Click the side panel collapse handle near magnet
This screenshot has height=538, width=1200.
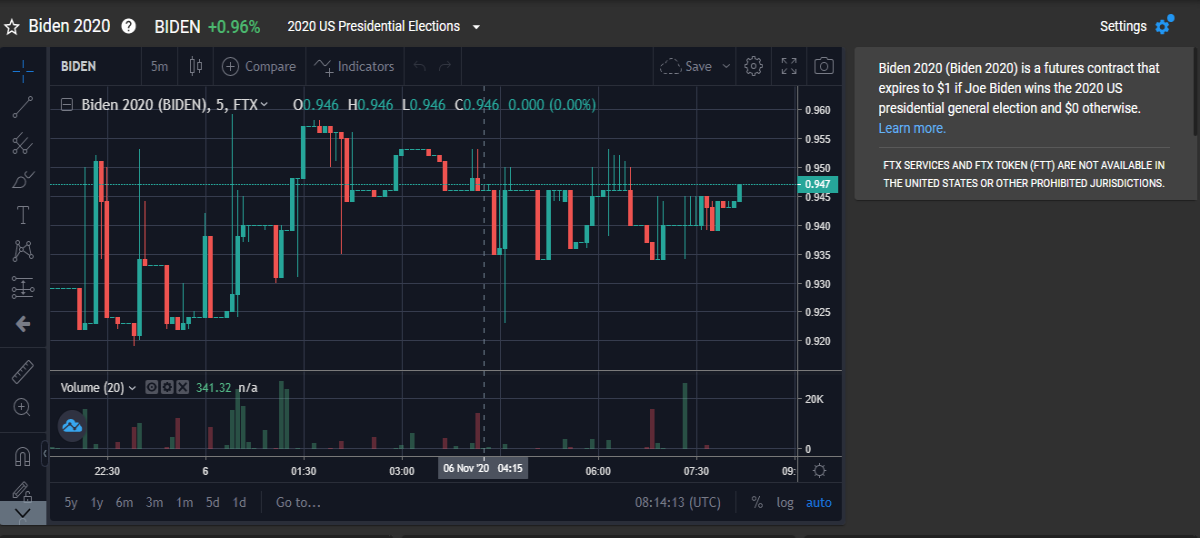coord(44,455)
